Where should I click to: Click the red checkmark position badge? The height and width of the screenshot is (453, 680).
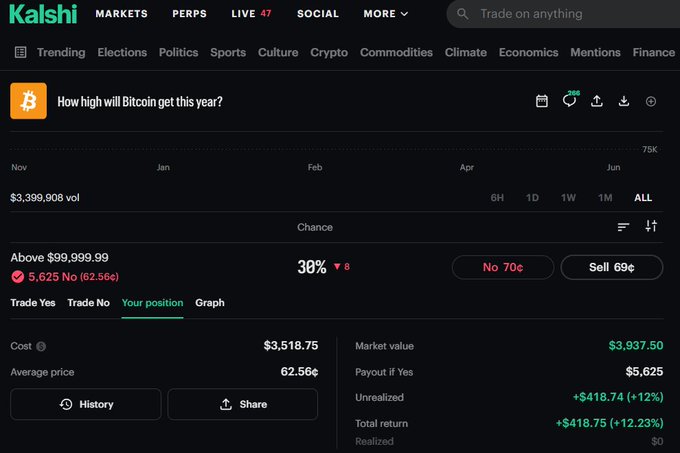pyautogui.click(x=18, y=277)
